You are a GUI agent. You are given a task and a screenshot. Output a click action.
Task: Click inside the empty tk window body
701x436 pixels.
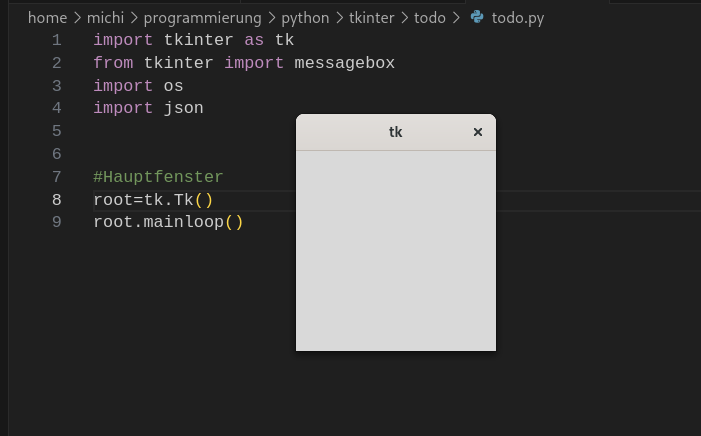tap(396, 250)
